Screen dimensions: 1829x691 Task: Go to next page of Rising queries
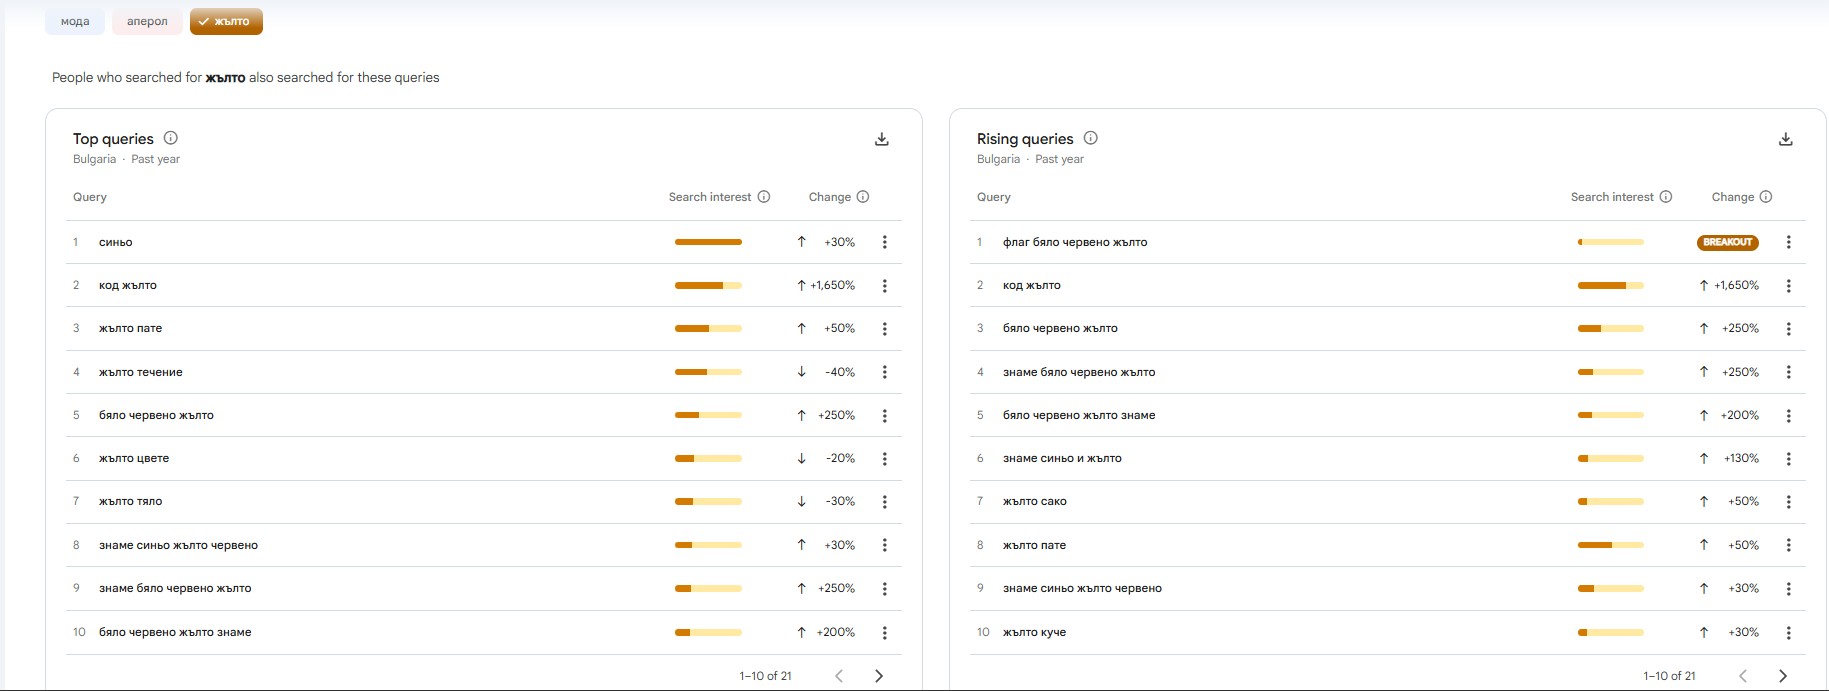tap(1782, 676)
